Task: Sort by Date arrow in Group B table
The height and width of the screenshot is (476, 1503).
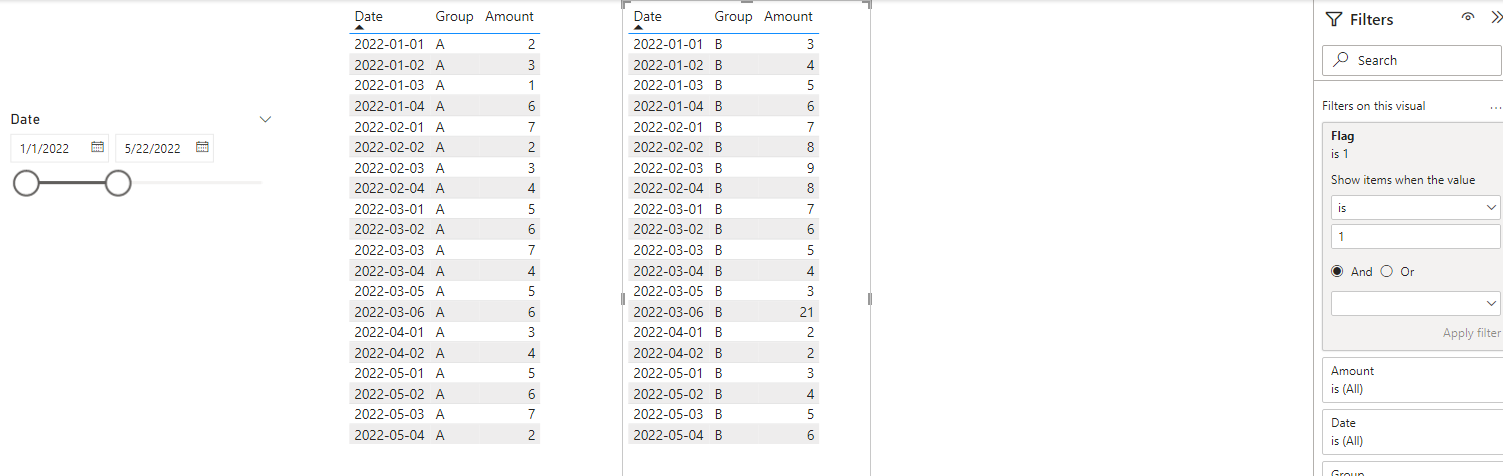Action: pos(639,28)
